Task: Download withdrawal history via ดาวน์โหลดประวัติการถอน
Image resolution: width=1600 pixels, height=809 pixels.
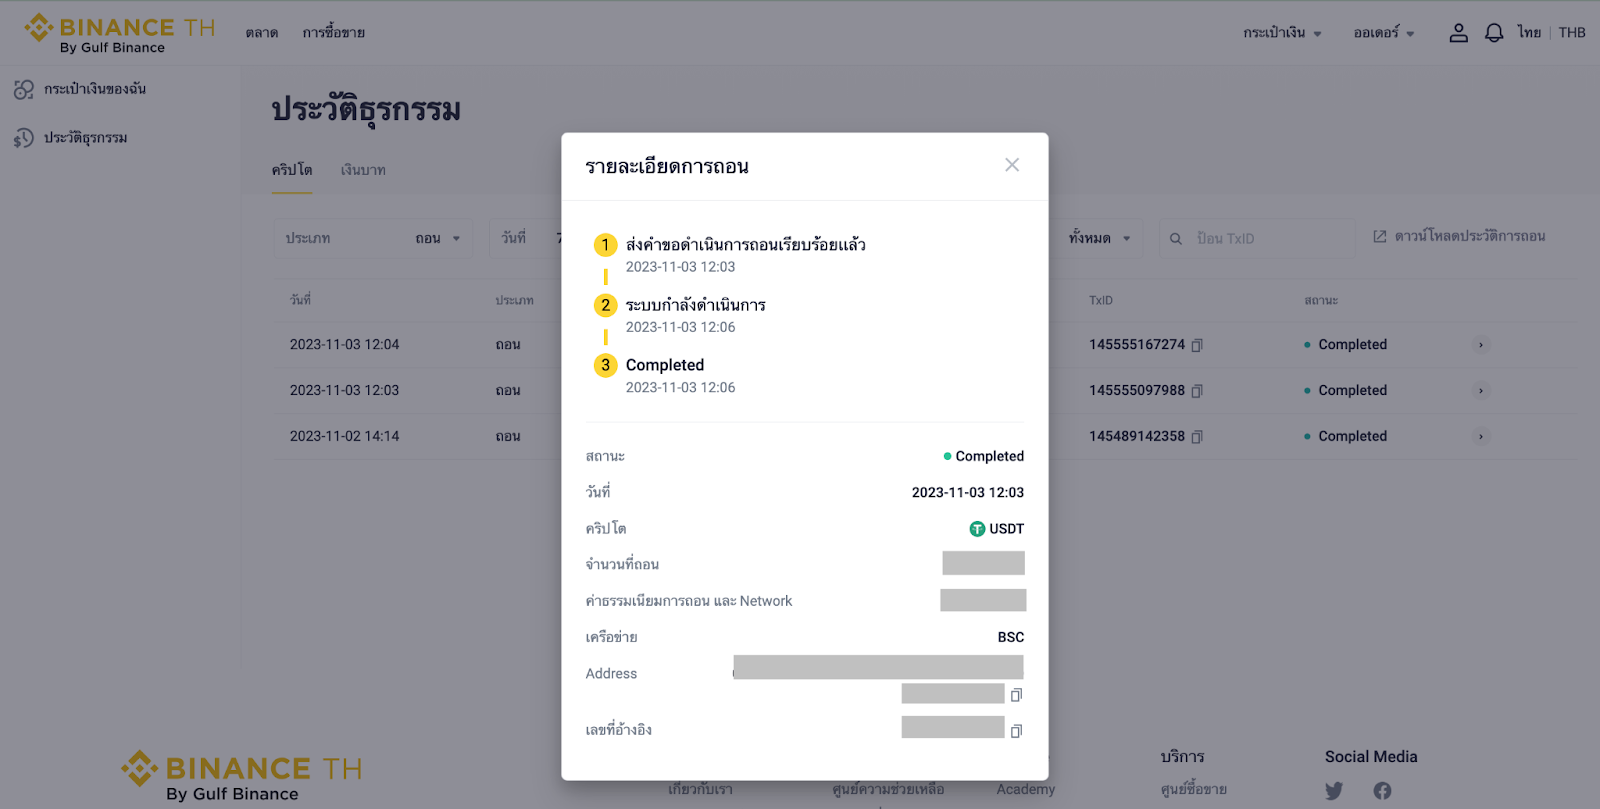Action: point(1459,236)
